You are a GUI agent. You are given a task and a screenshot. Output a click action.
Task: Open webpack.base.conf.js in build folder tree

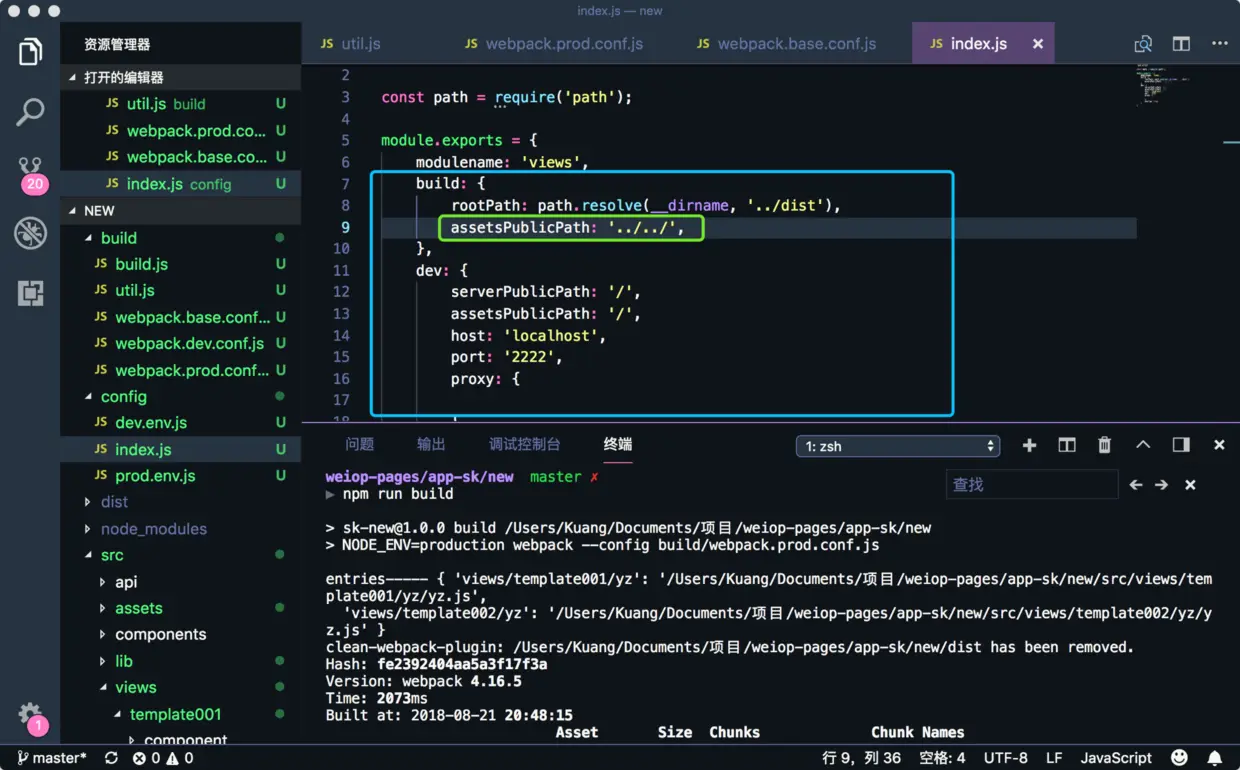180,317
